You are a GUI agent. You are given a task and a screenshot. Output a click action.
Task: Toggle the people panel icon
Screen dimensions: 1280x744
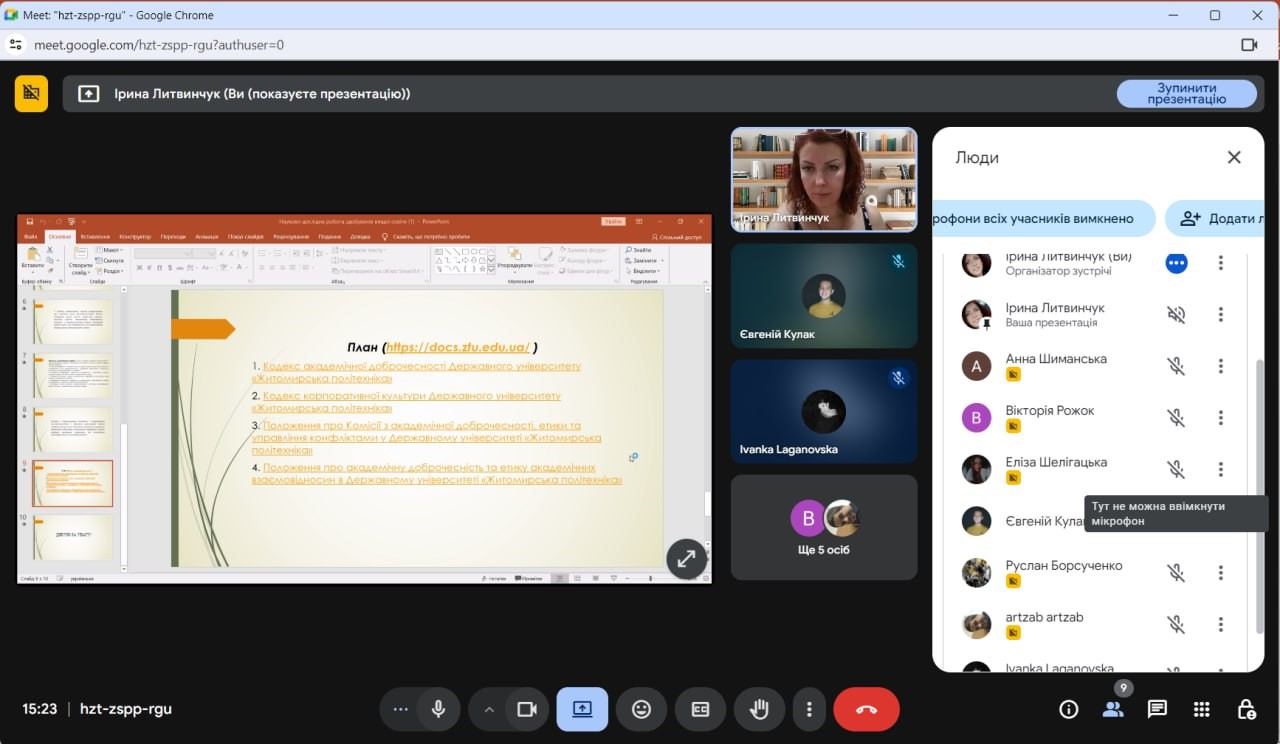tap(1112, 709)
